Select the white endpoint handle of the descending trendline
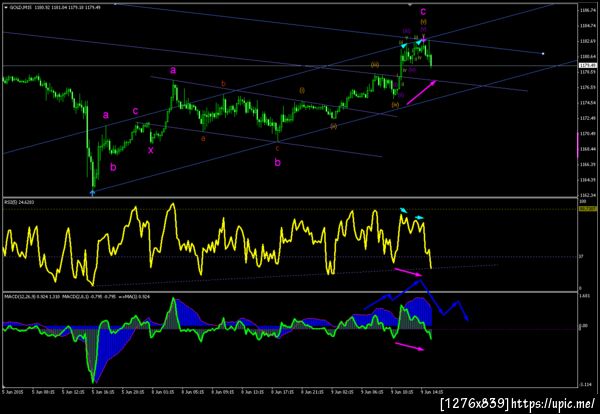The height and width of the screenshot is (414, 600). pos(543,54)
